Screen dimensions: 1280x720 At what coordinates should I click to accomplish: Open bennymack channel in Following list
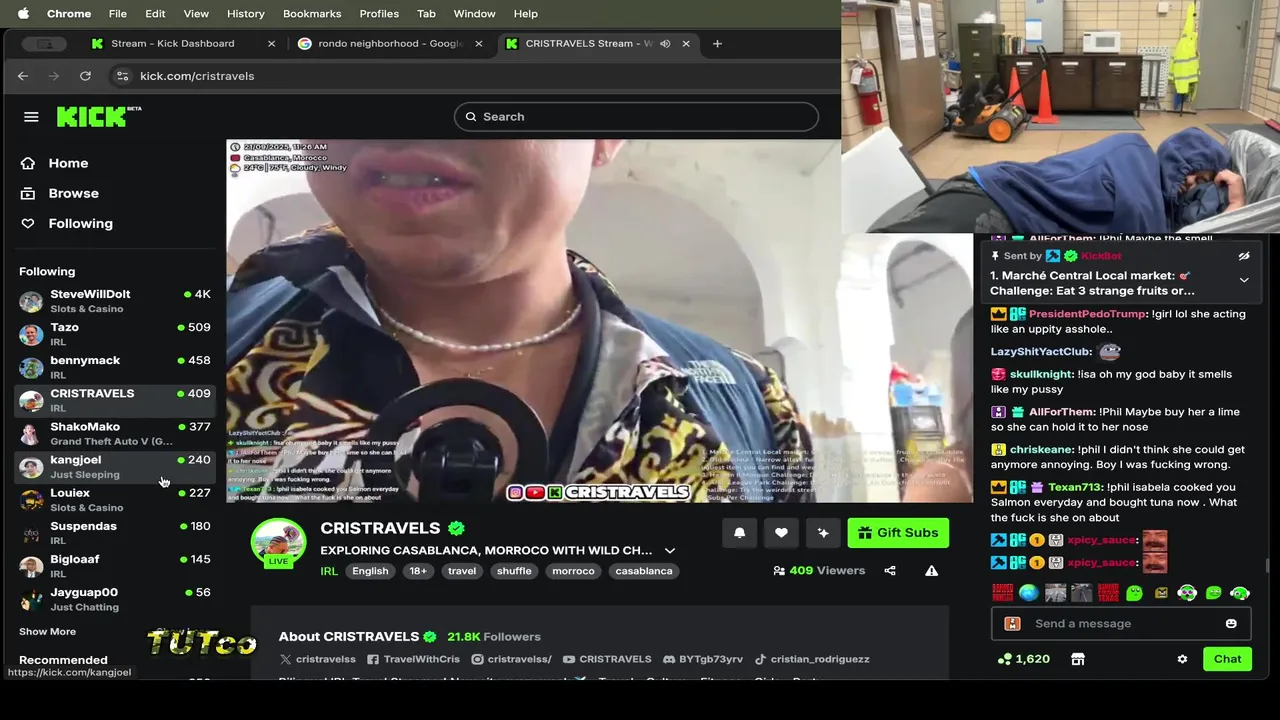(114, 367)
